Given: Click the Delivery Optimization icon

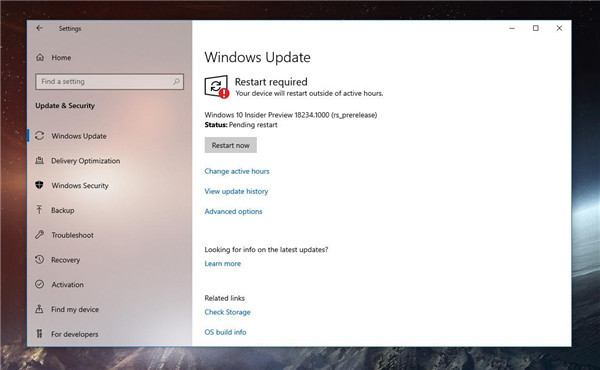Looking at the screenshot, I should tap(39, 161).
